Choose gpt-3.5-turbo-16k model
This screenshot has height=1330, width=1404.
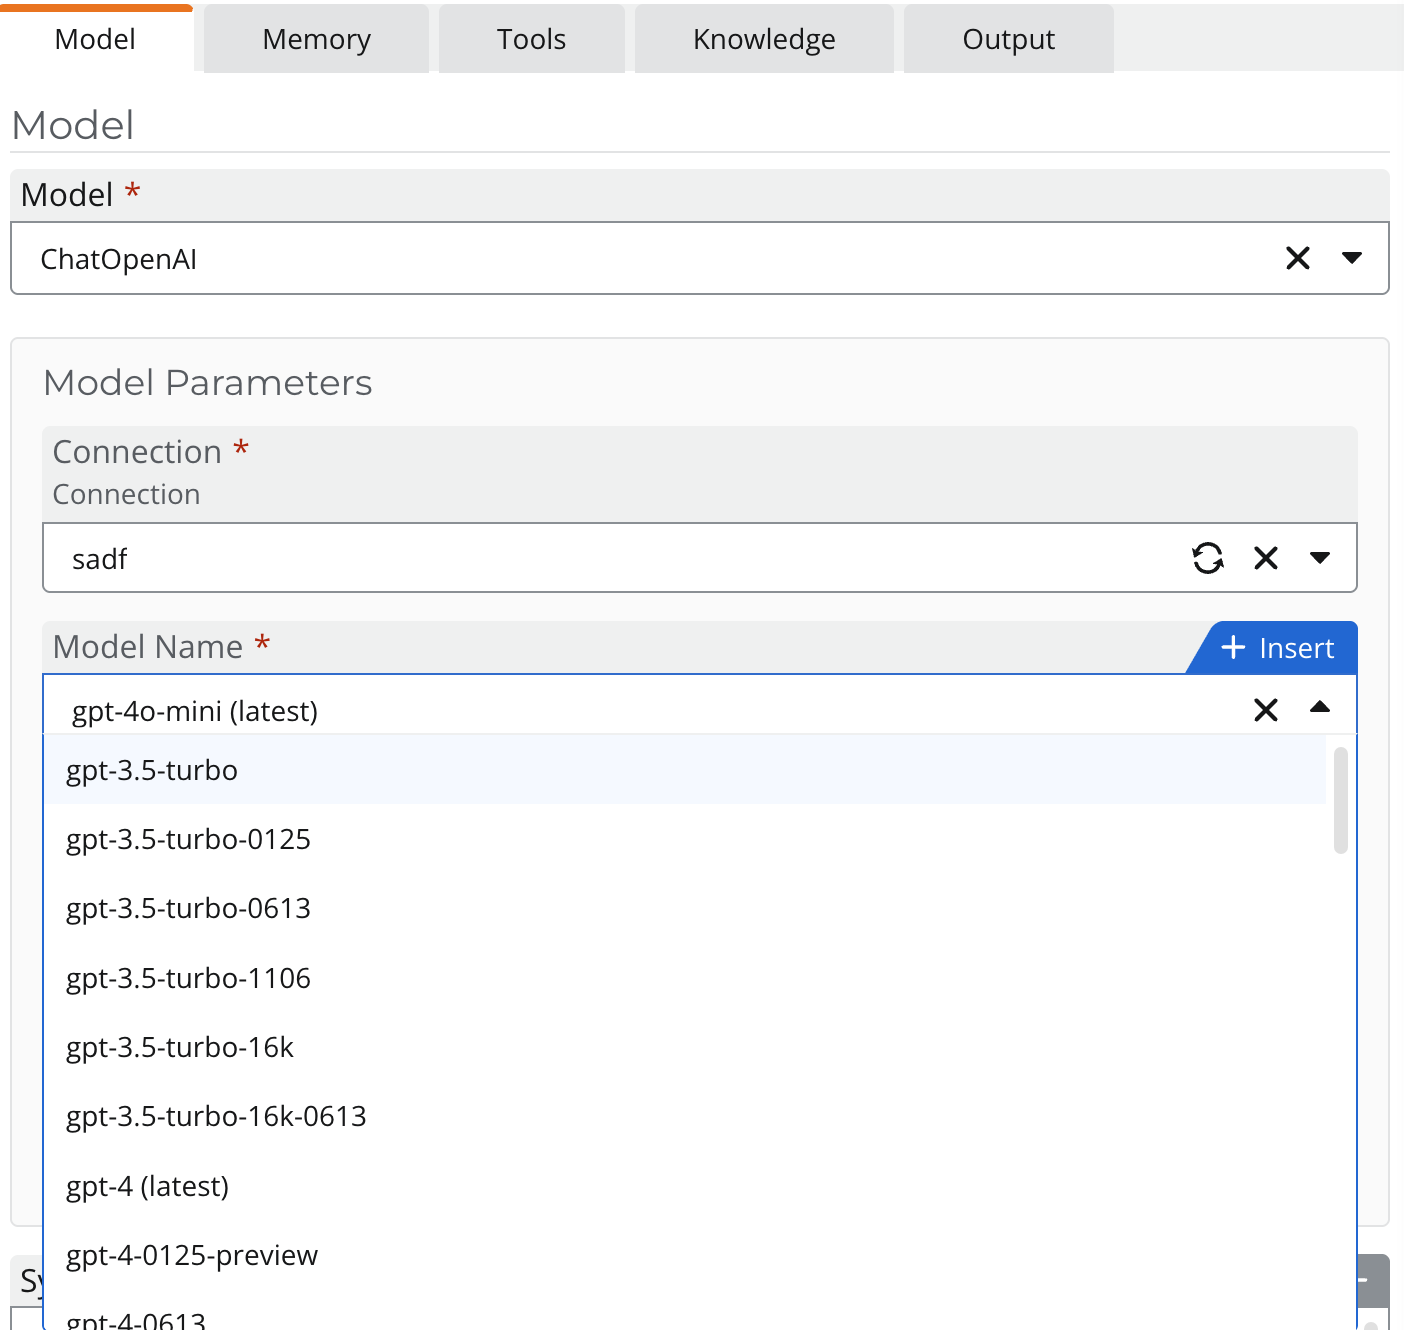coord(180,1047)
